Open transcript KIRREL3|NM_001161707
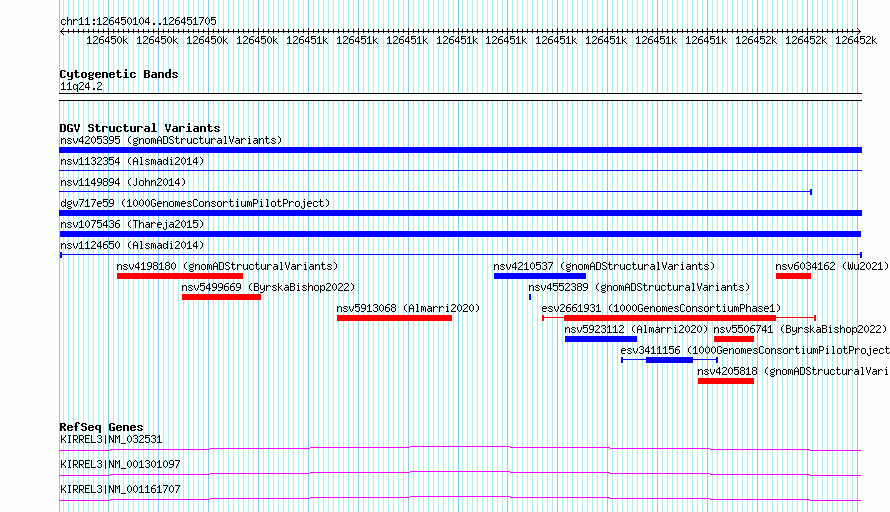This screenshot has width=890, height=512. [120, 489]
